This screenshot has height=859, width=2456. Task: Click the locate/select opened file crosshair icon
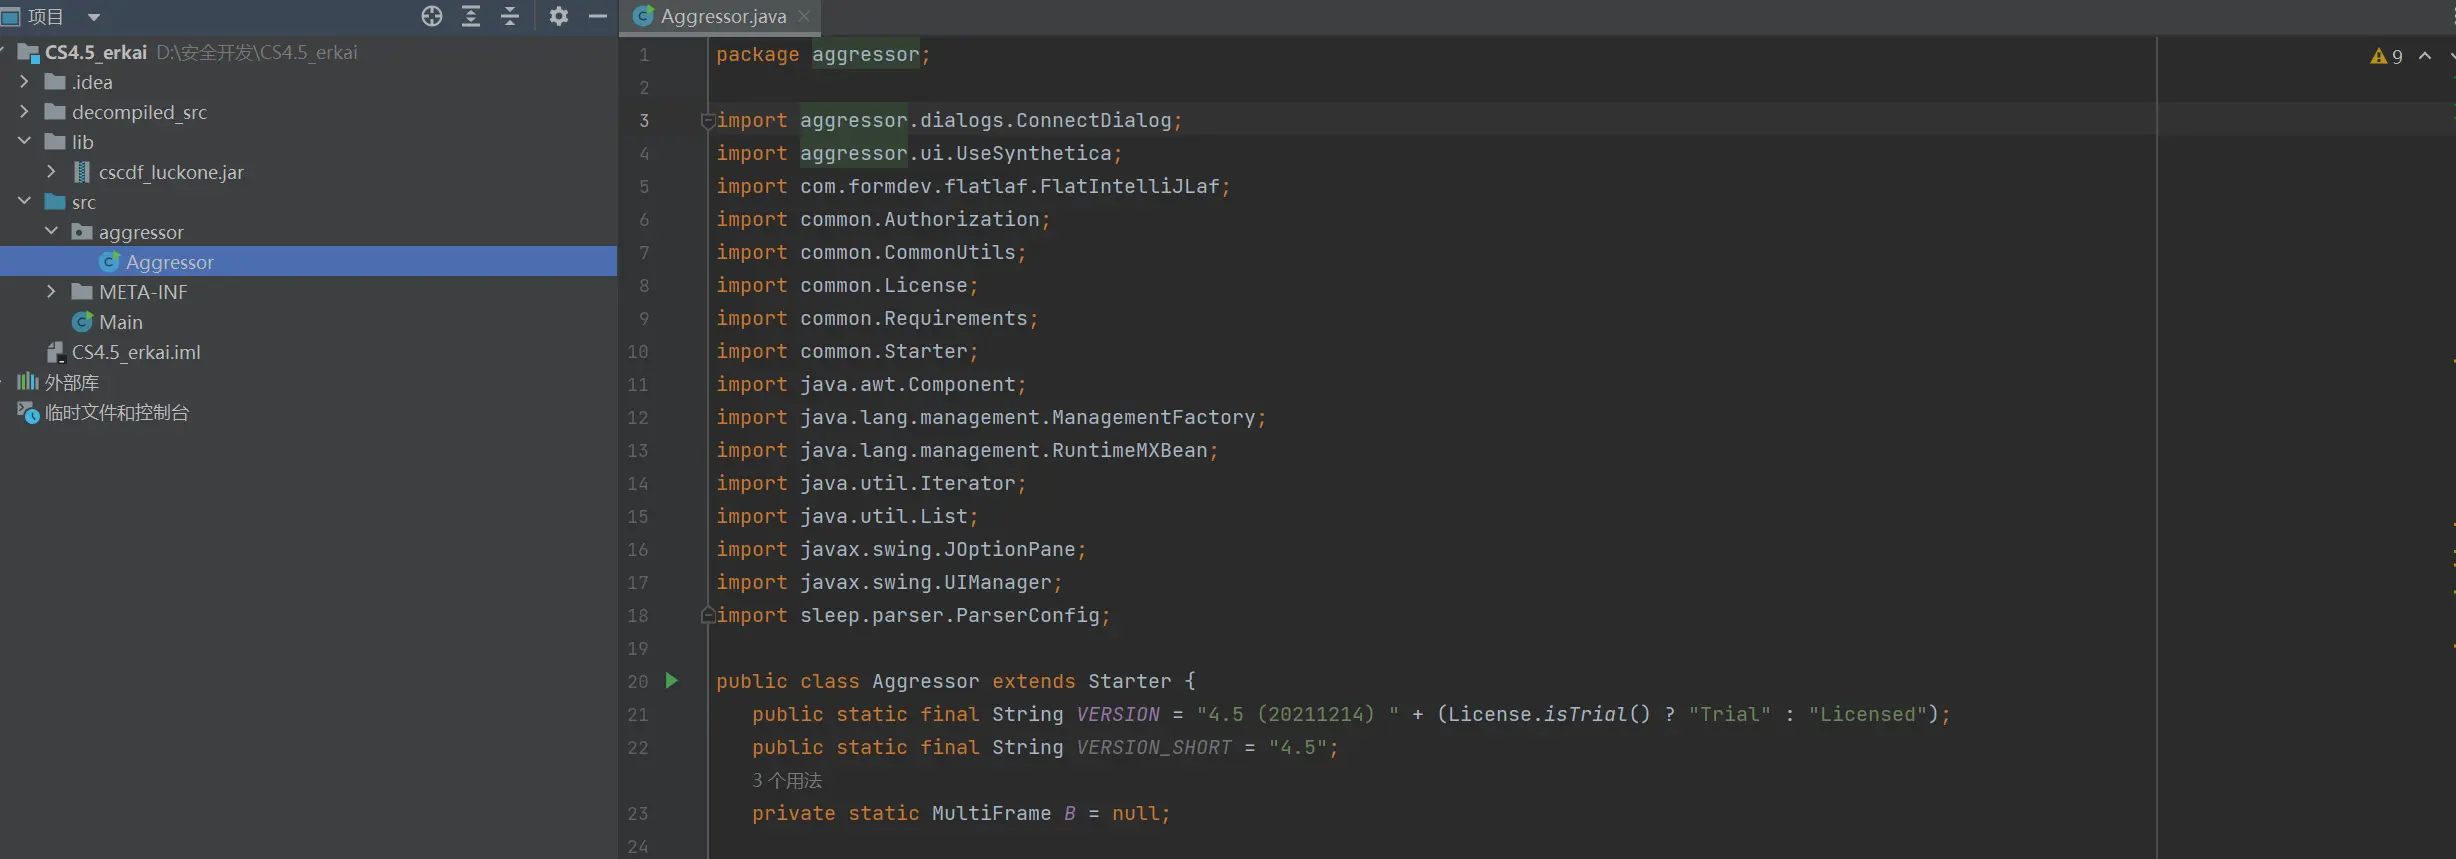point(431,16)
